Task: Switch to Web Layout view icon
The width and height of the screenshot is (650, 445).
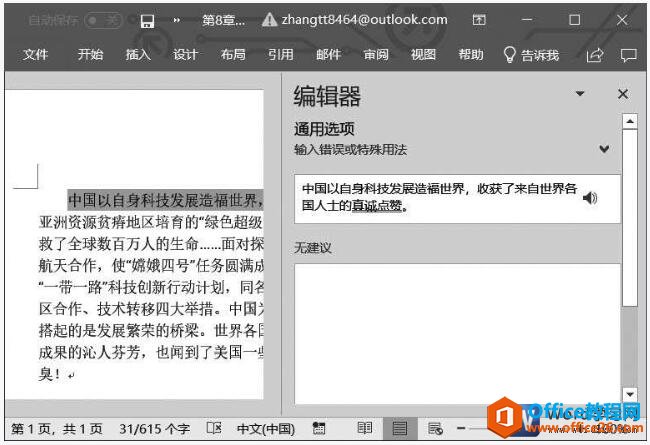Action: coord(434,428)
